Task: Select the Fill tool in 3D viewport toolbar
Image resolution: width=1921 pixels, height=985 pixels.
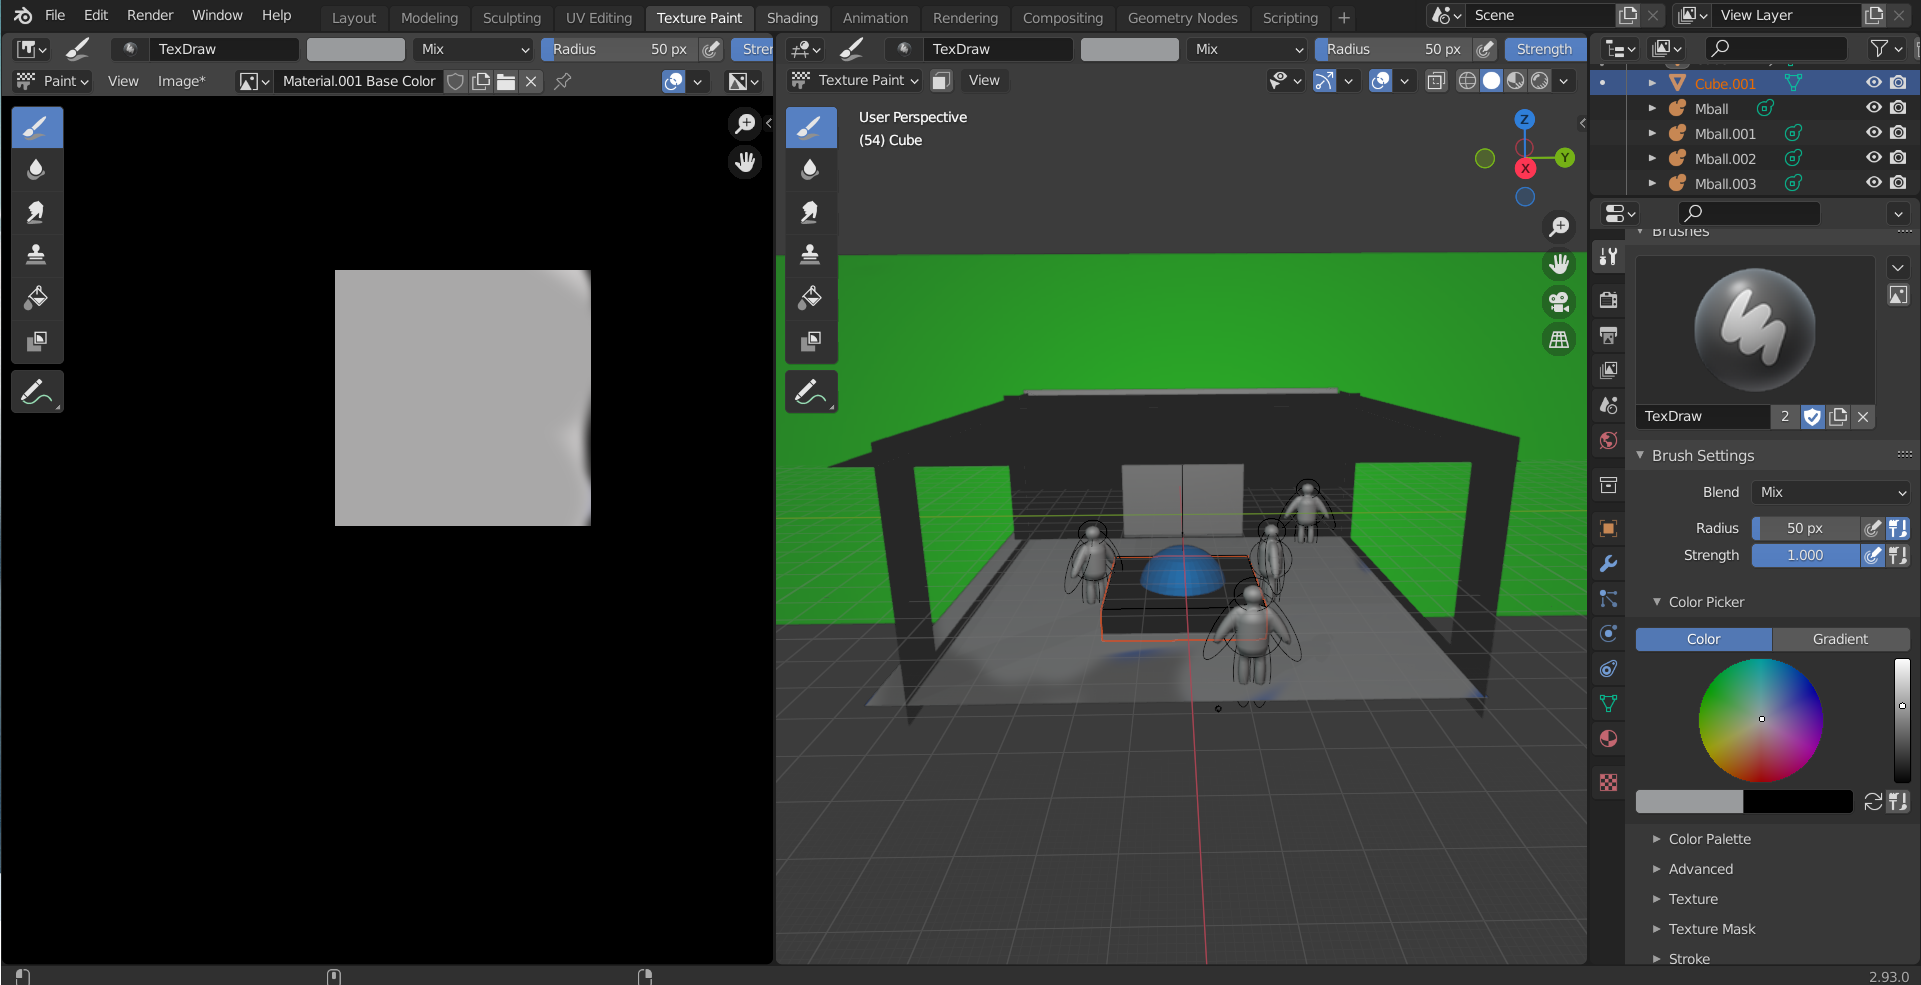Action: [811, 298]
